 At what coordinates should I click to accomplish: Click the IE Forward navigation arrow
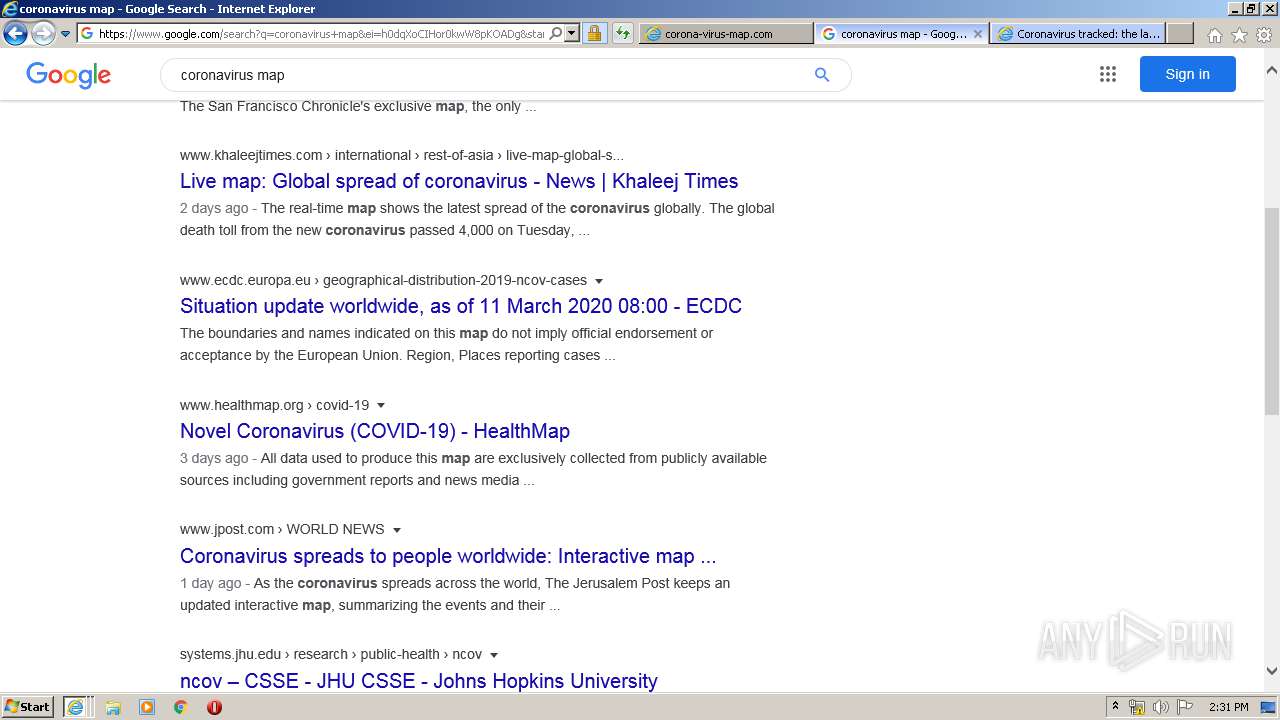pos(42,33)
